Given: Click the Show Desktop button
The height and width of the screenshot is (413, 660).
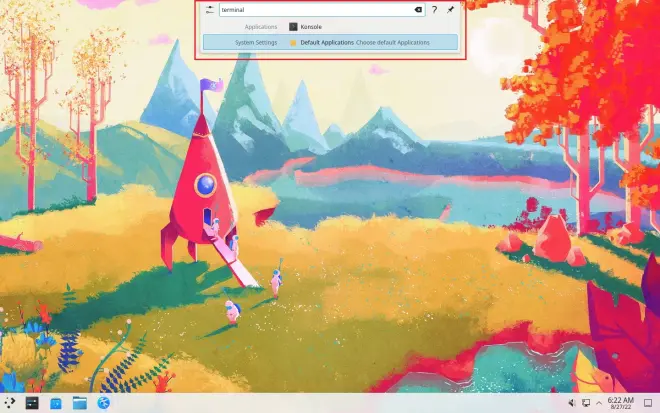Looking at the screenshot, I should coord(648,403).
